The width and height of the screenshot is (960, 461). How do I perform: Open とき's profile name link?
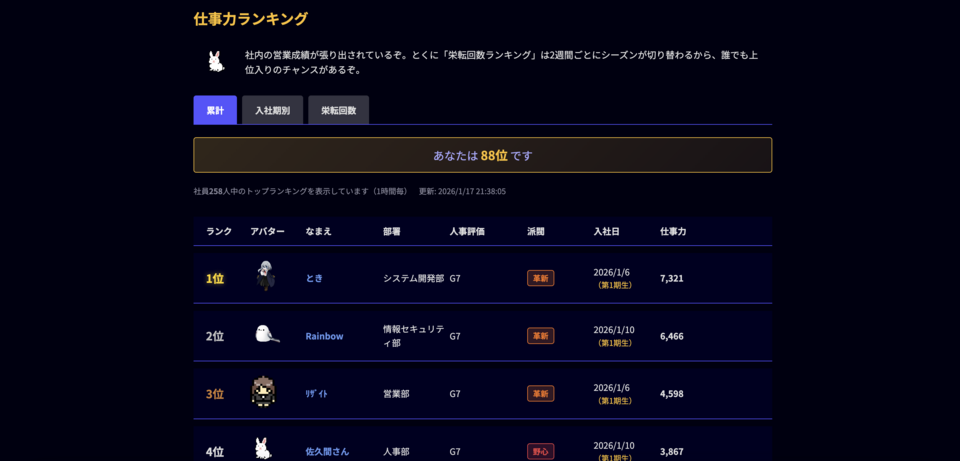tap(314, 278)
